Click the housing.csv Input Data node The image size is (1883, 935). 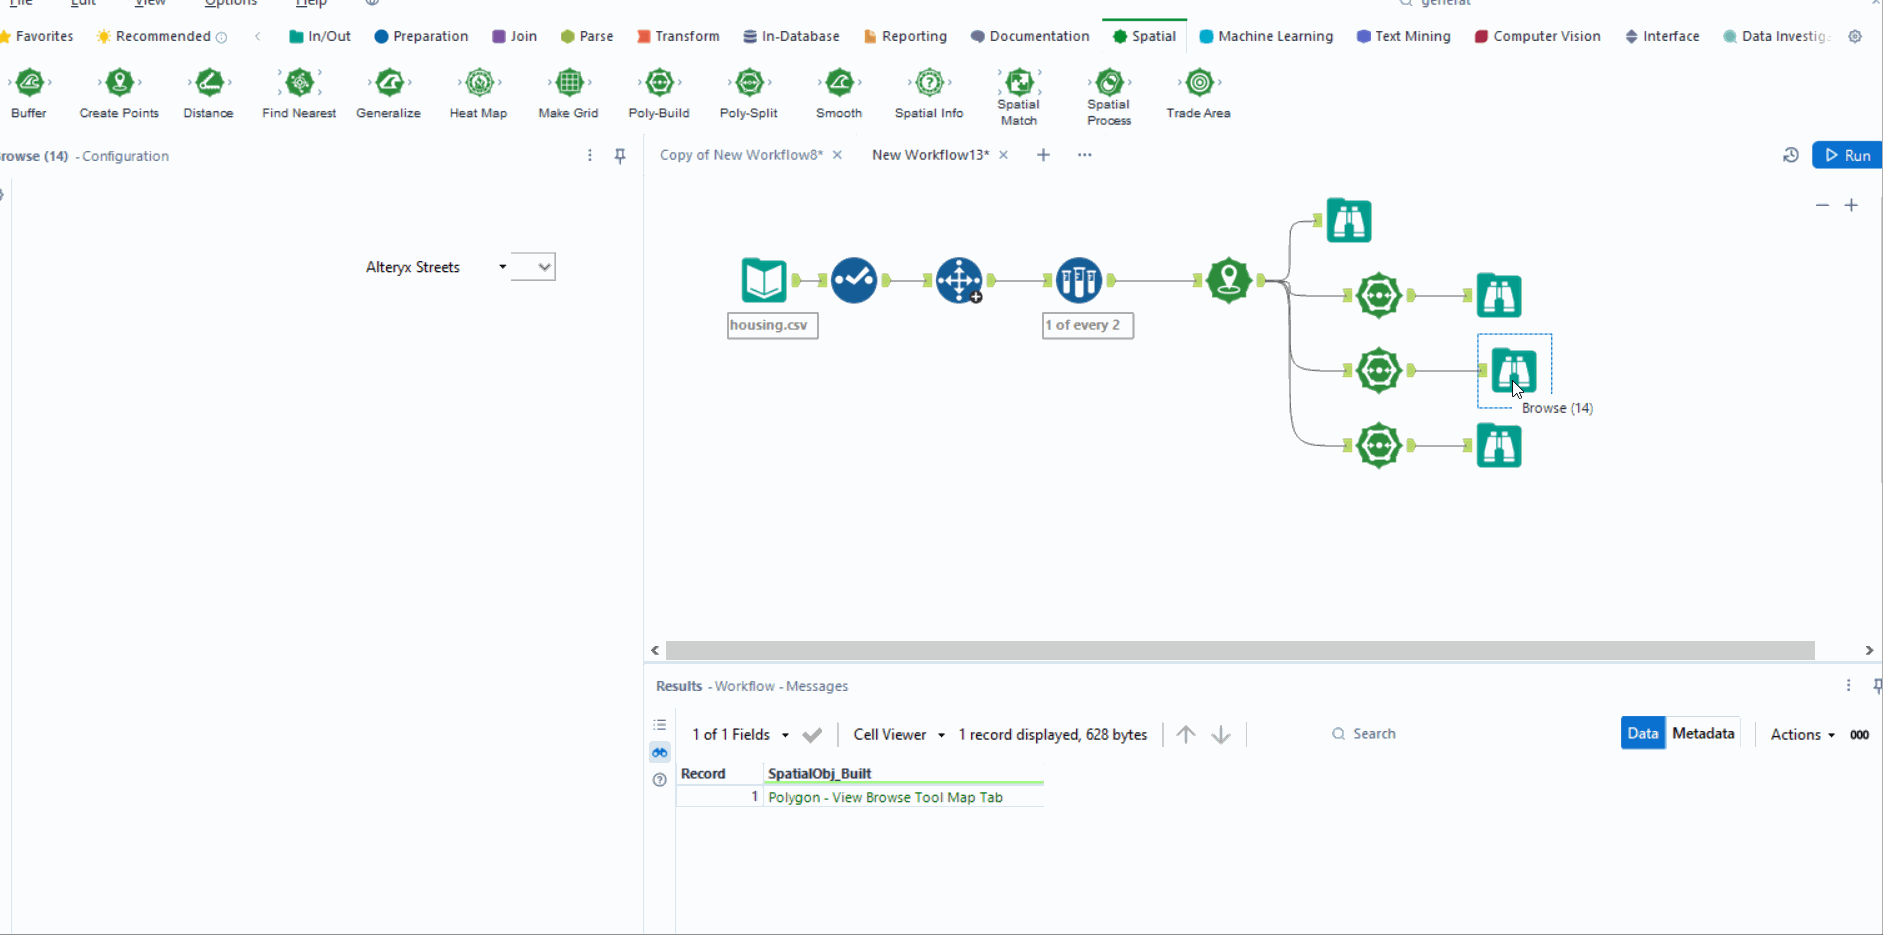[x=764, y=280]
